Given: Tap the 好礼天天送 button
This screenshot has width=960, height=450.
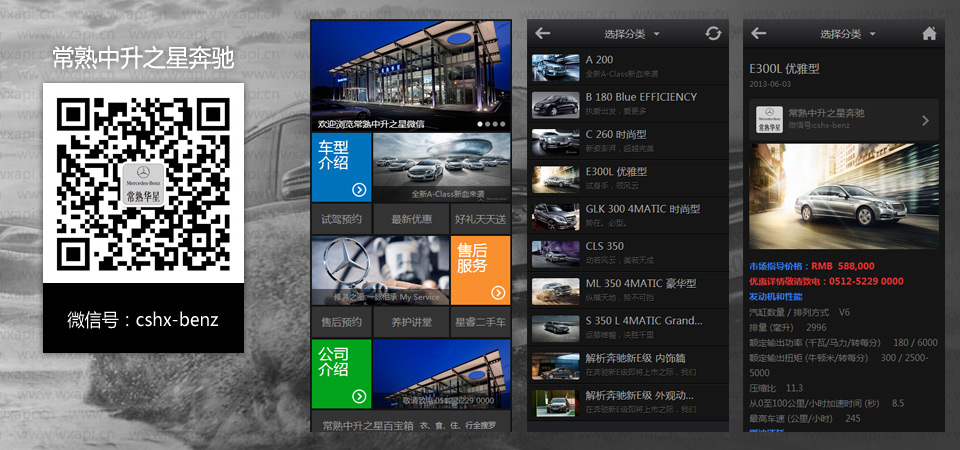Looking at the screenshot, I should [x=481, y=219].
